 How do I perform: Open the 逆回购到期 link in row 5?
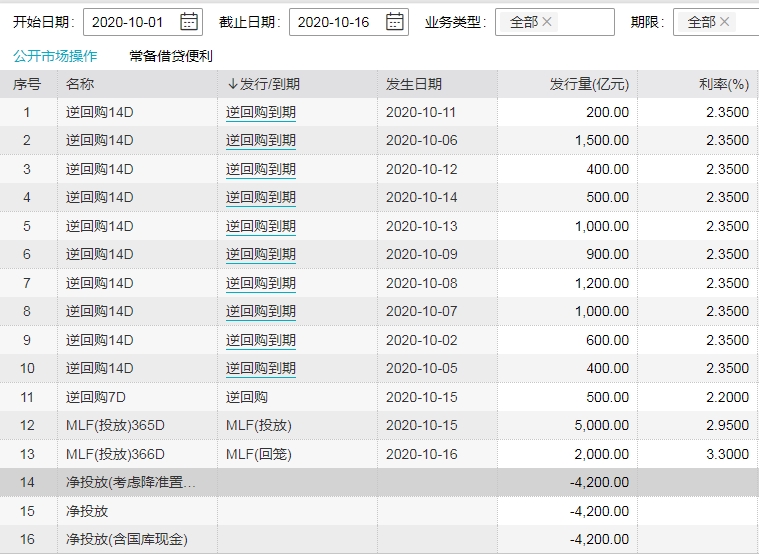tap(261, 226)
